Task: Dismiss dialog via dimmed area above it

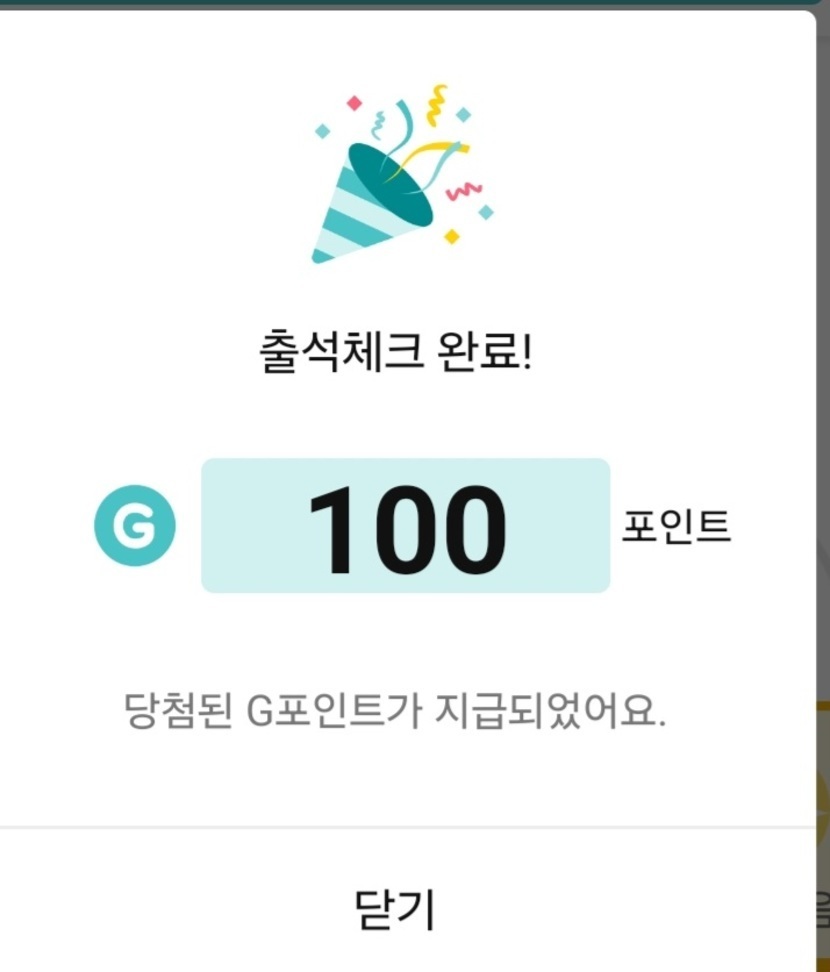Action: (x=400, y=4)
